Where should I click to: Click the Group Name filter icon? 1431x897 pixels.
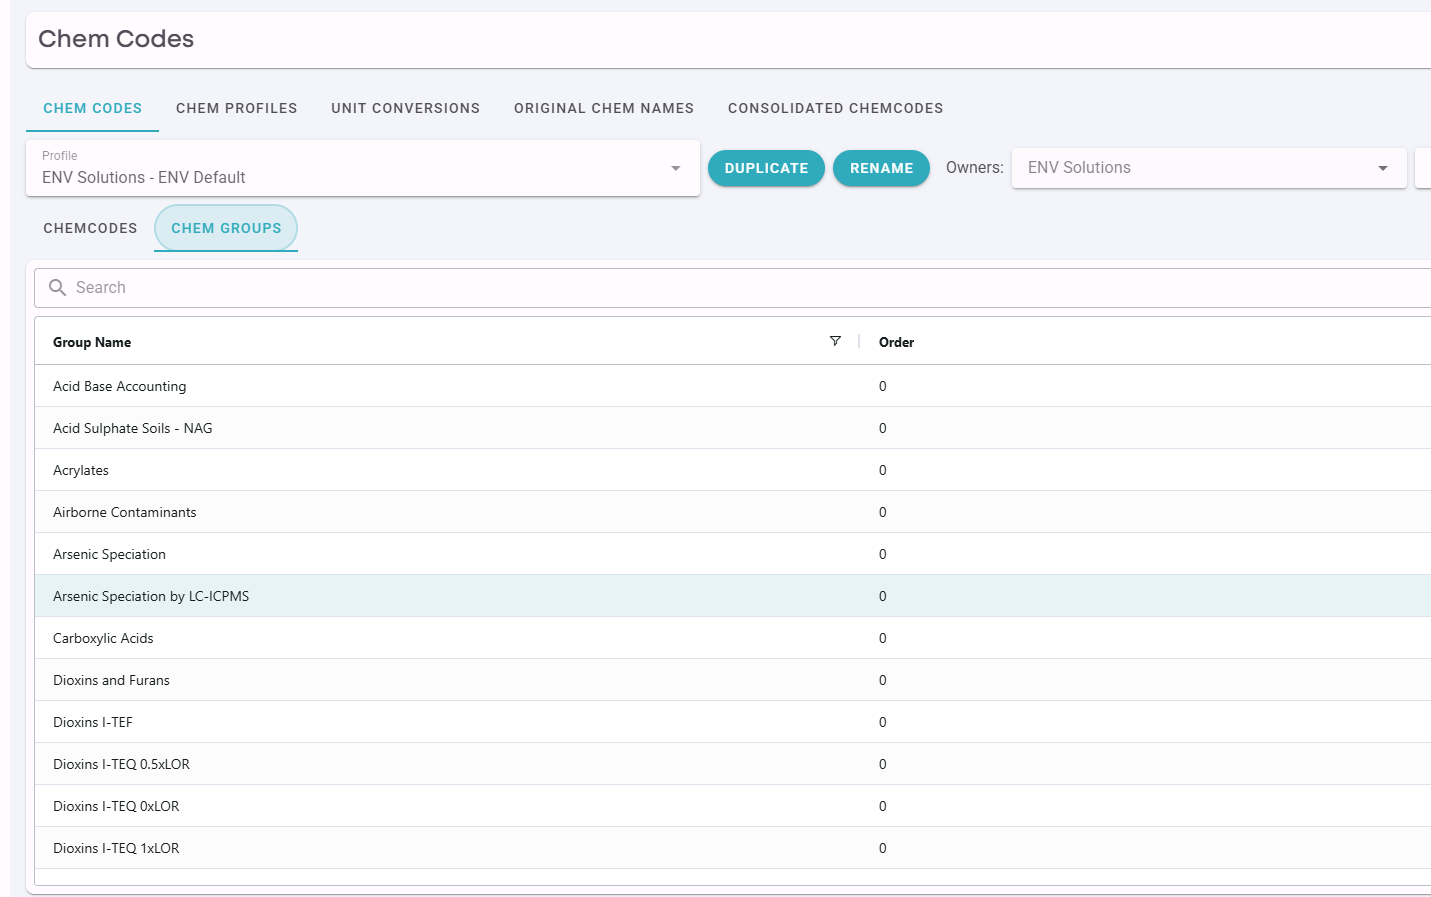[x=835, y=341]
